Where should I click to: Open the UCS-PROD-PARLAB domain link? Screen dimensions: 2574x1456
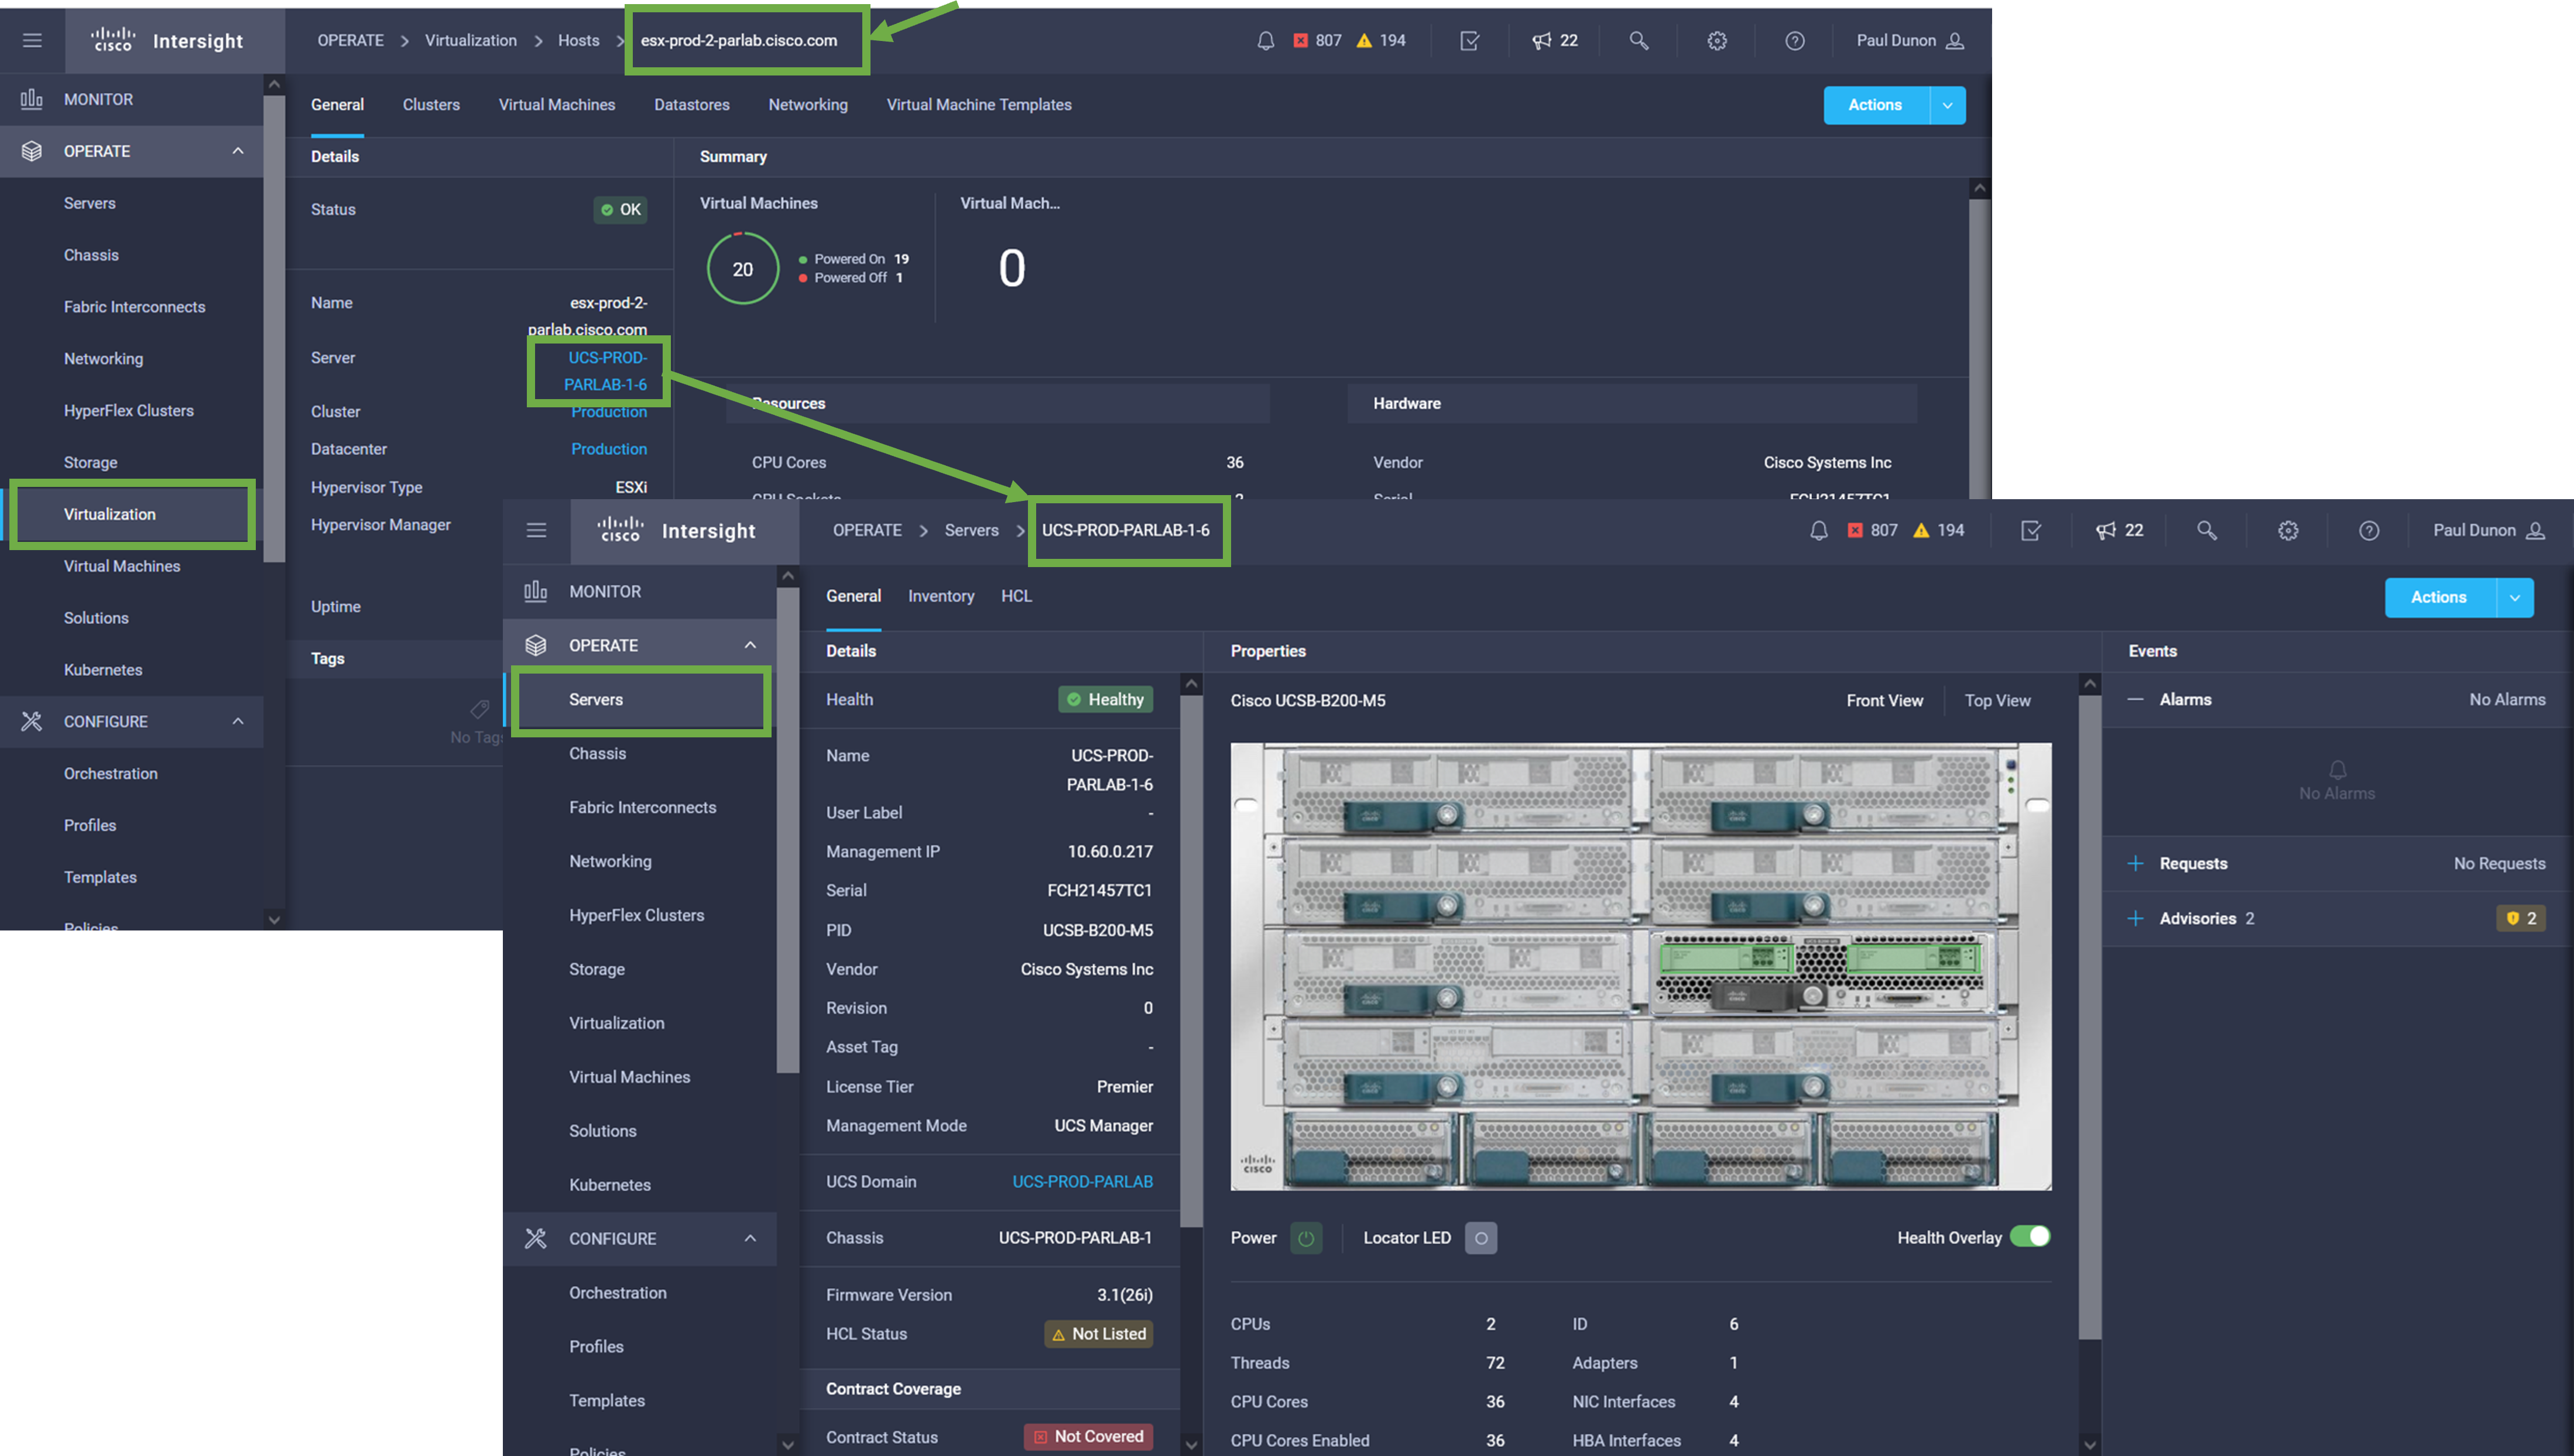[1081, 1182]
